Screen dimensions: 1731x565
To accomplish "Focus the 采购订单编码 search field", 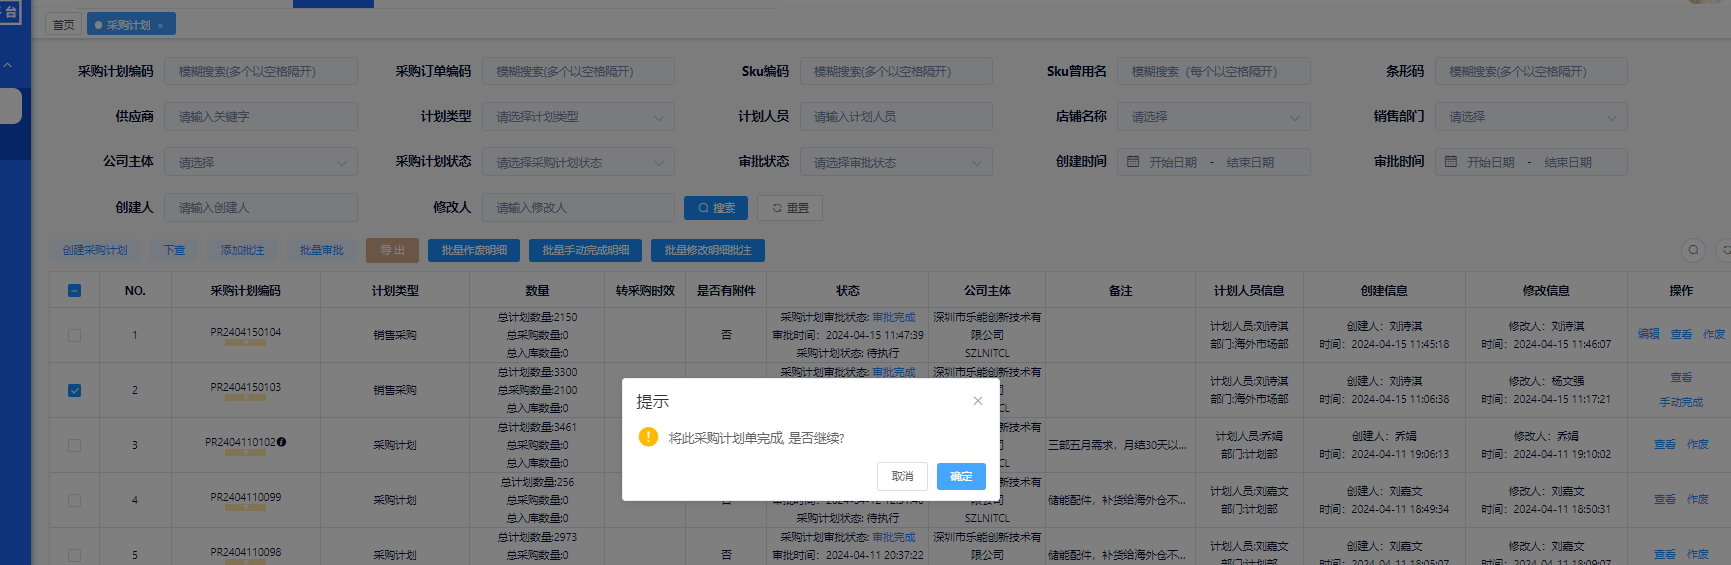I will coord(578,71).
